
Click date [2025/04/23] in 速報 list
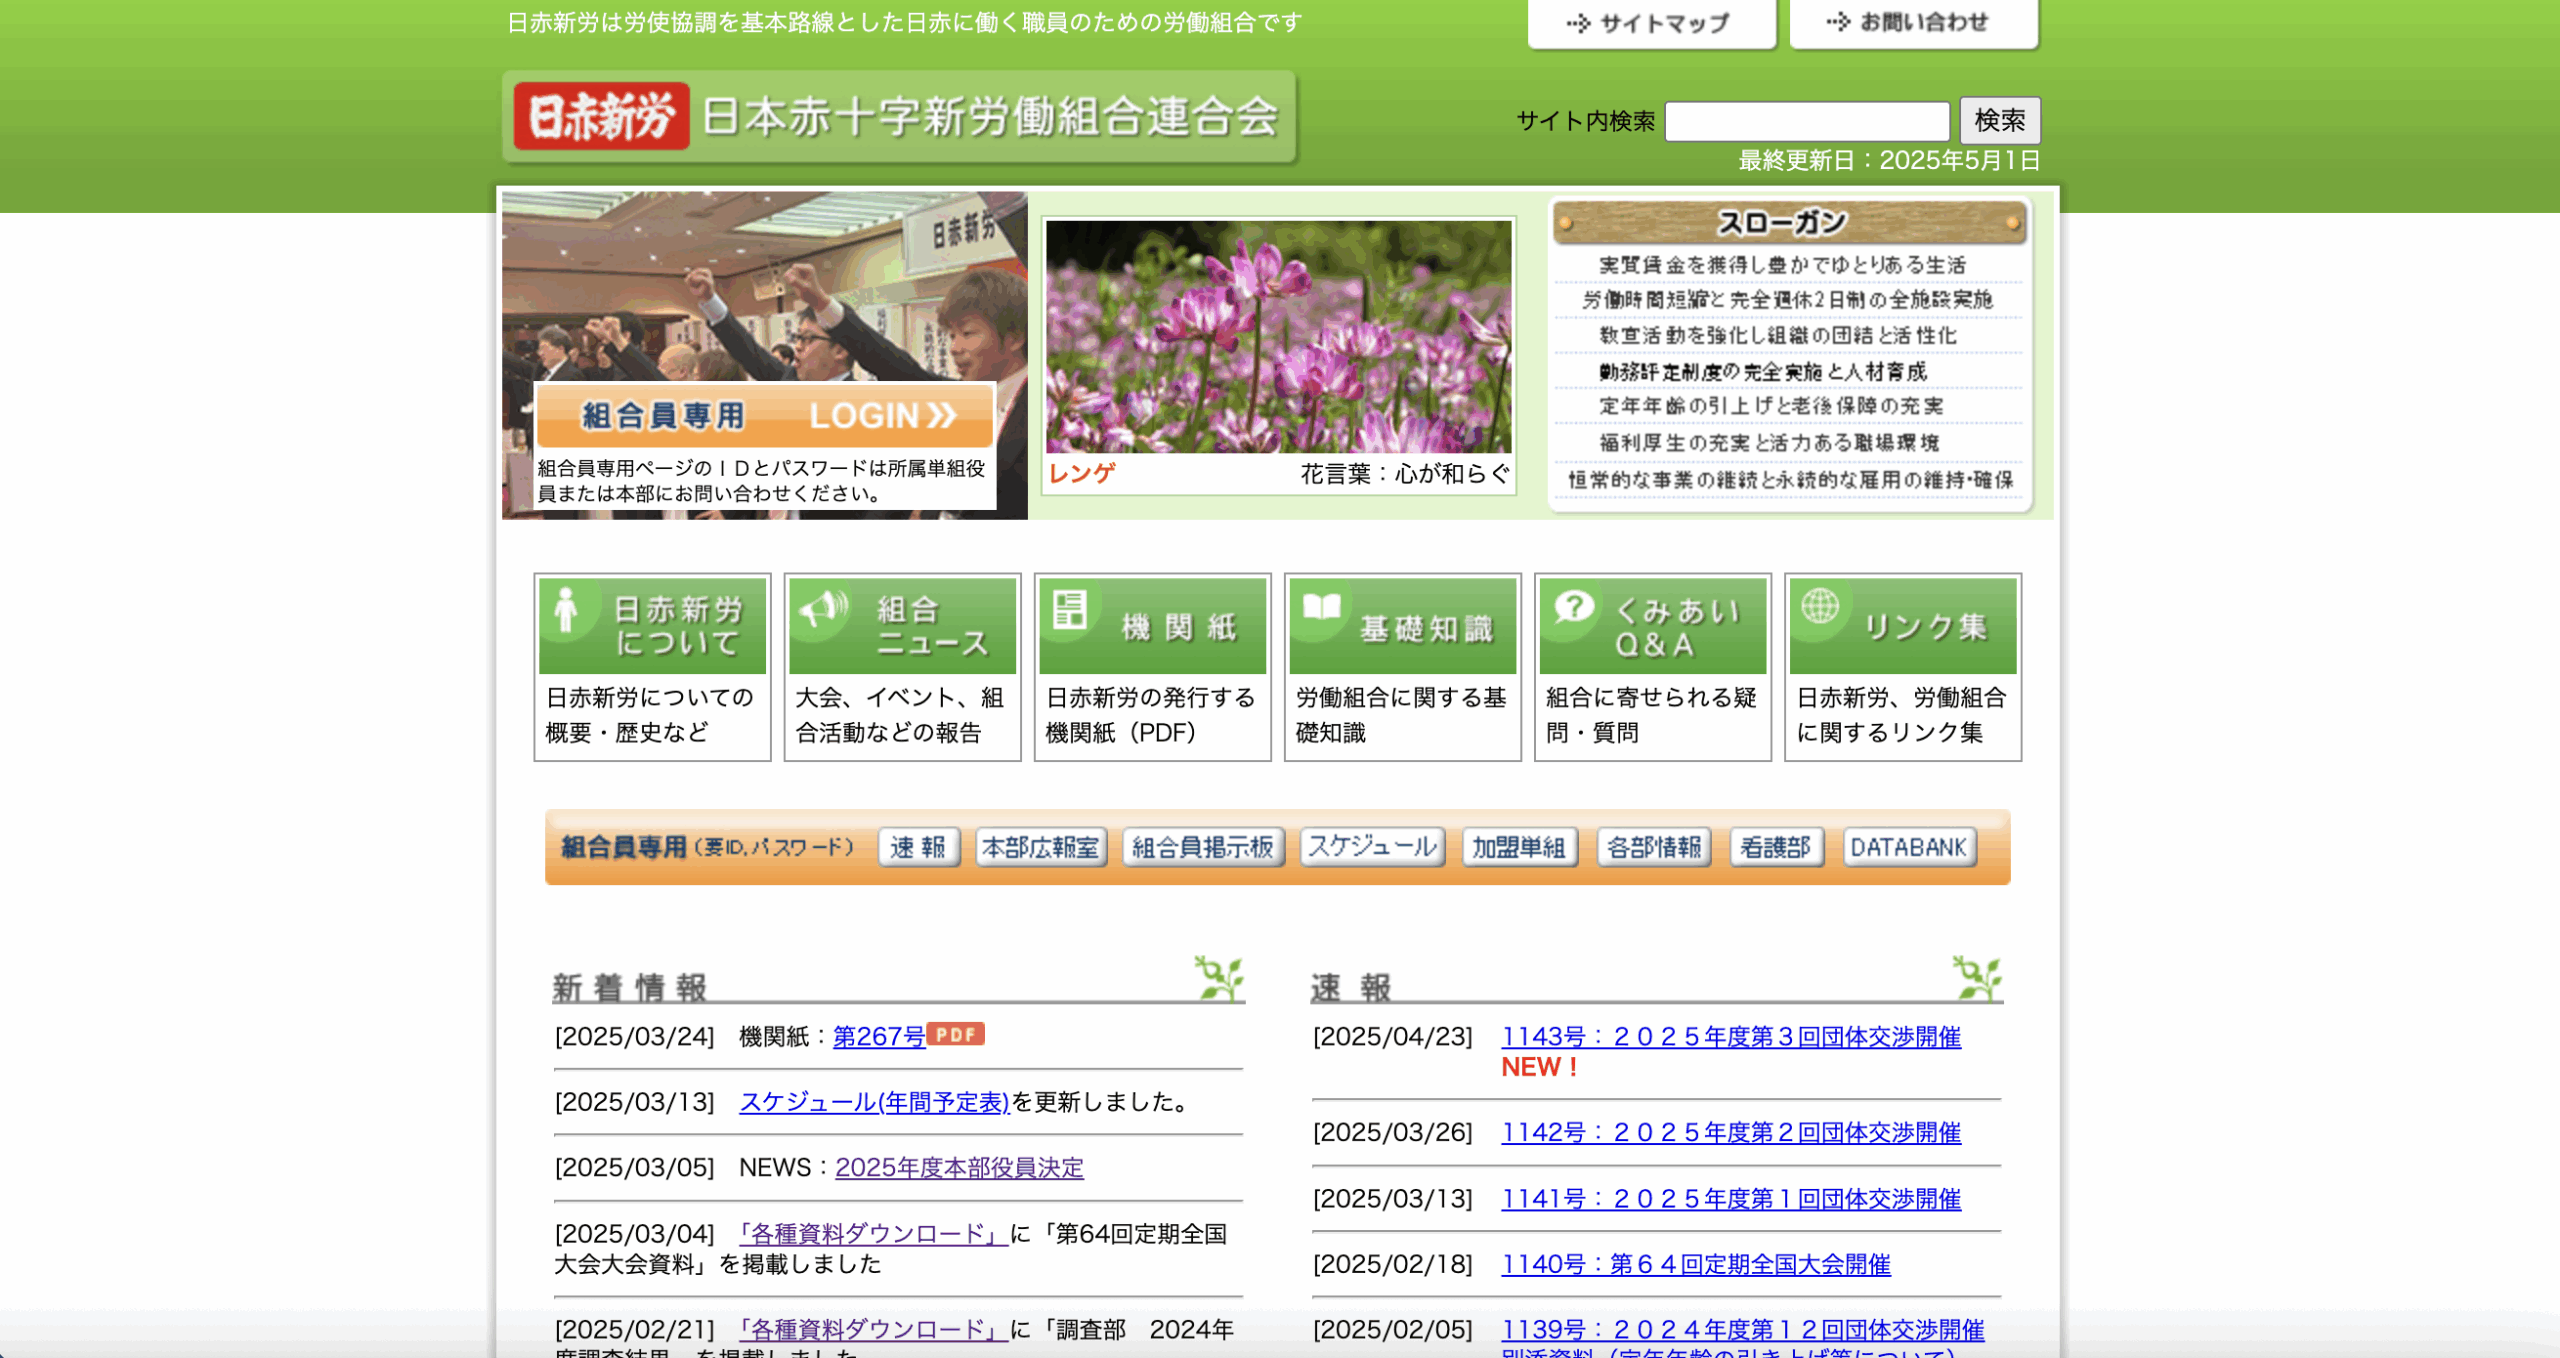click(1393, 1037)
